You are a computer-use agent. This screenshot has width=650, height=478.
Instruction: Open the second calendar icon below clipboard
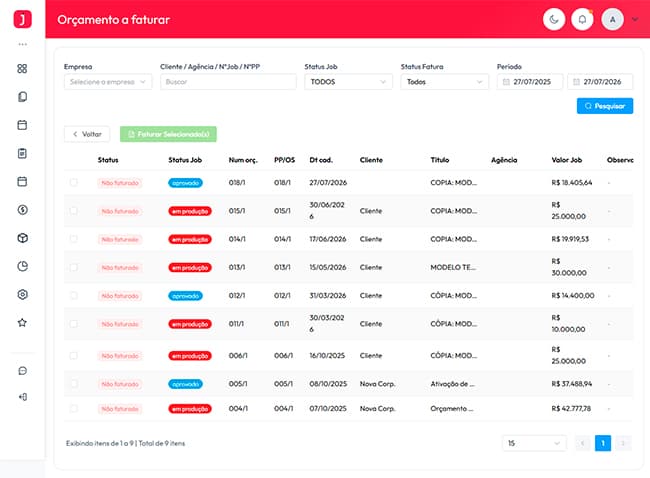coord(22,182)
